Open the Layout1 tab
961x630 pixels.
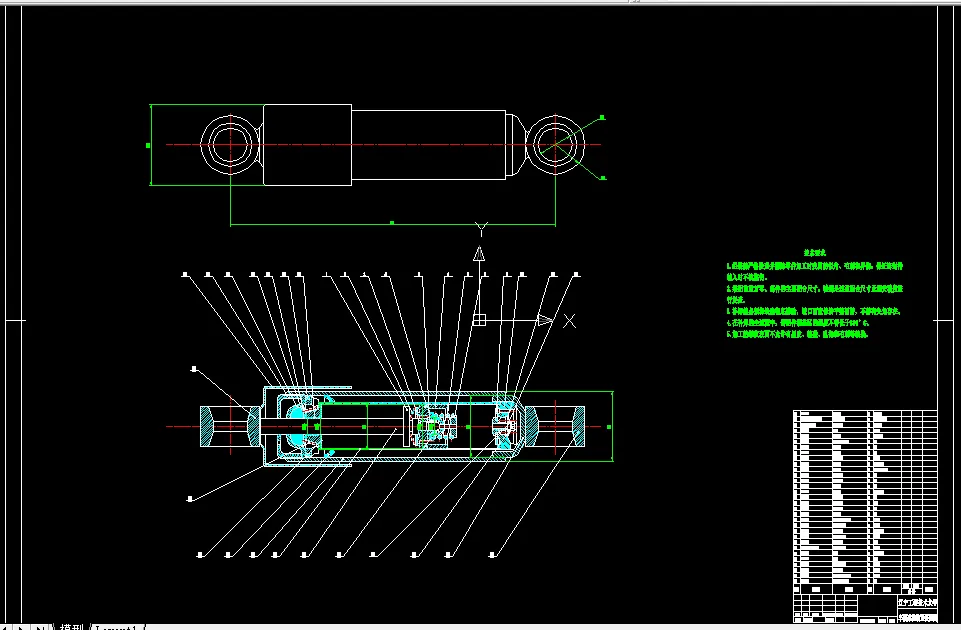(117, 627)
